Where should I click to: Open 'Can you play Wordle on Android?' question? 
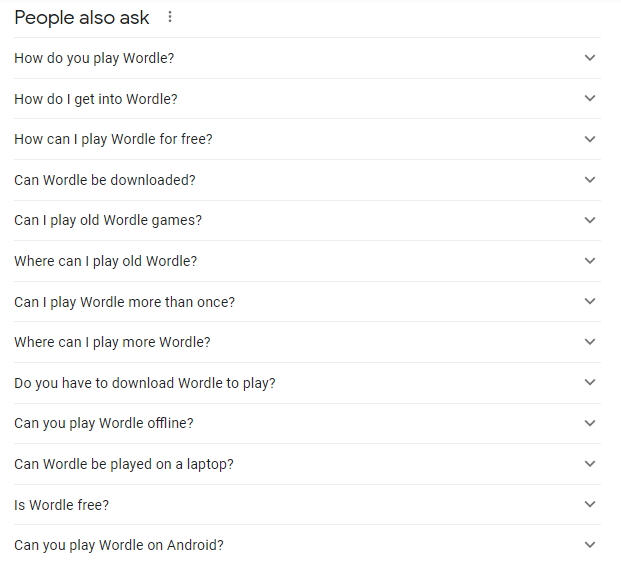pyautogui.click(x=119, y=545)
